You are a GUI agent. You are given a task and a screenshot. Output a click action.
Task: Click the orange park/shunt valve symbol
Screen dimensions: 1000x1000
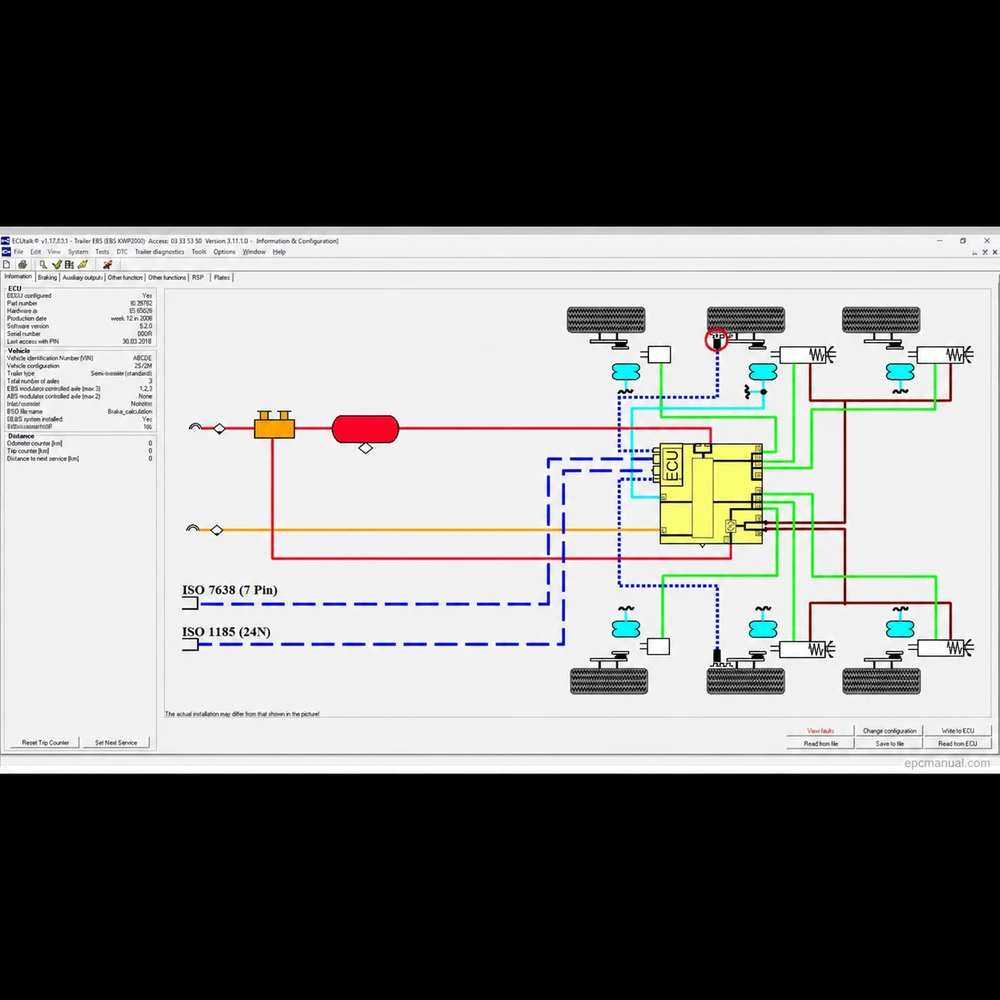(x=274, y=425)
